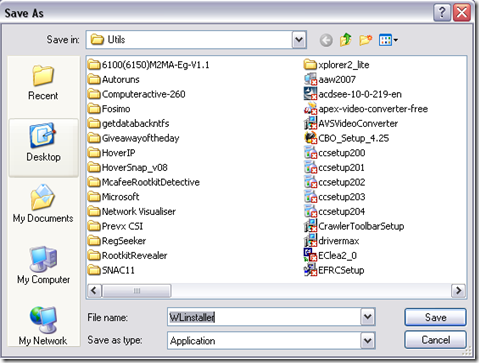Go up one folder level
Screen dimensions: 479x363
(x=346, y=40)
